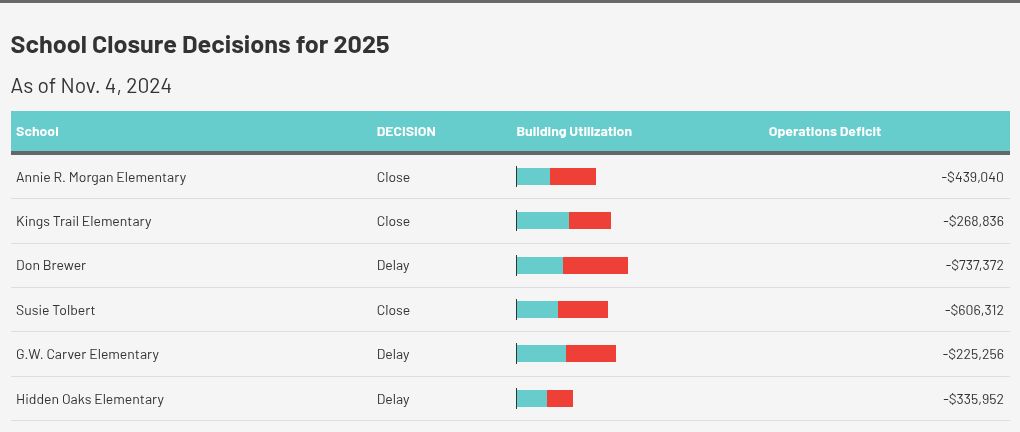
Task: Click the Kings Trail Elementary school name
Action: point(84,221)
